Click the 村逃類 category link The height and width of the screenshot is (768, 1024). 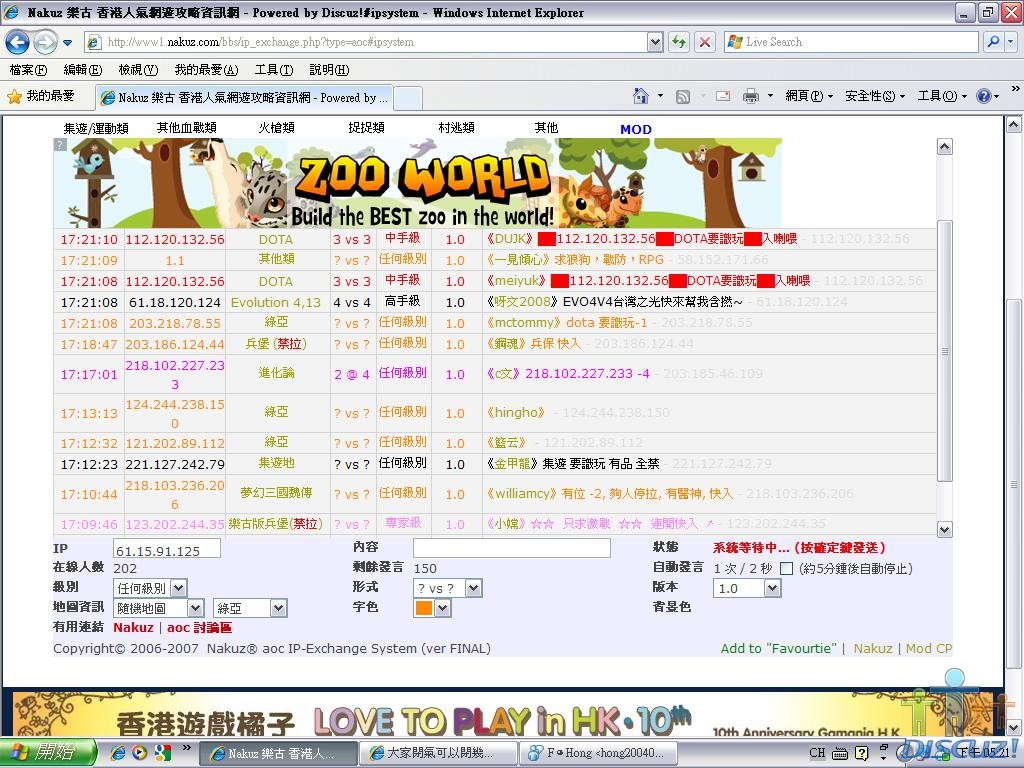[456, 127]
